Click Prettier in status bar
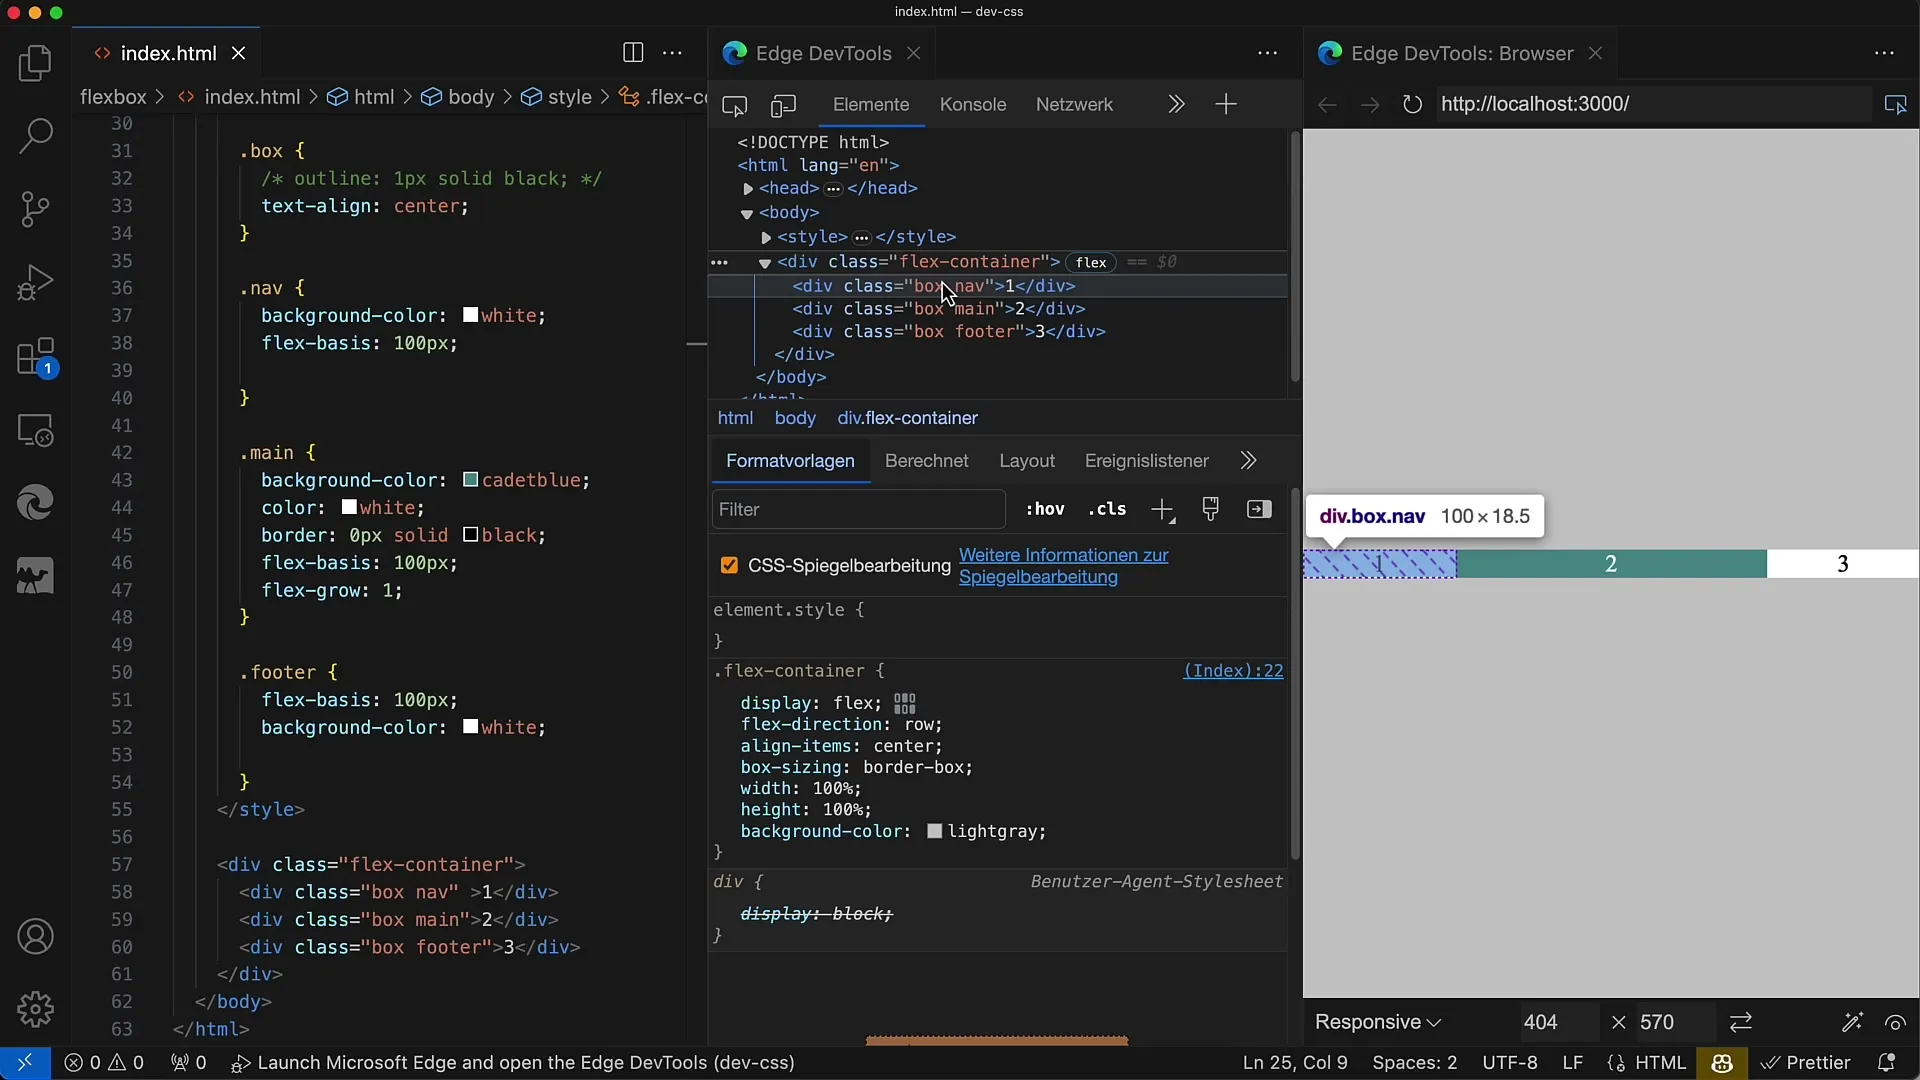This screenshot has height=1080, width=1920. (x=1805, y=1063)
